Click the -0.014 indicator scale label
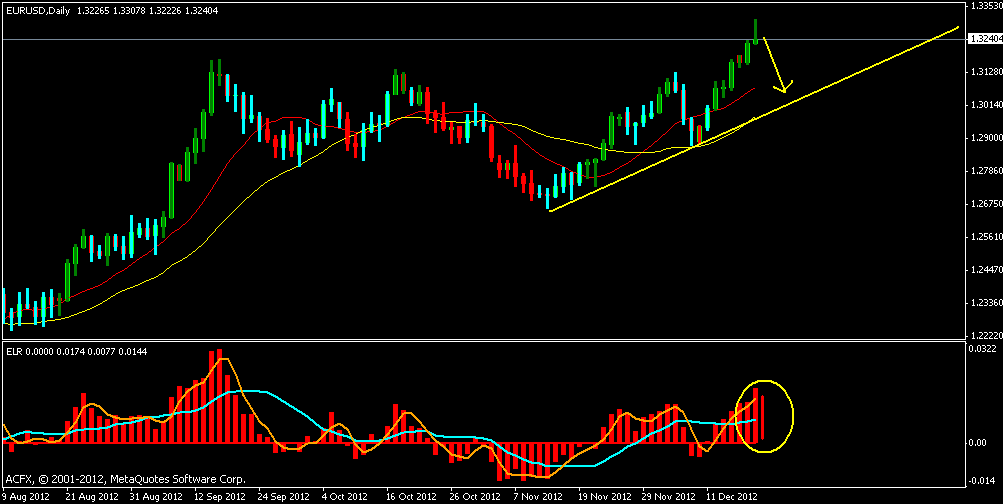Screen dimensions: 1003x504 coord(981,480)
